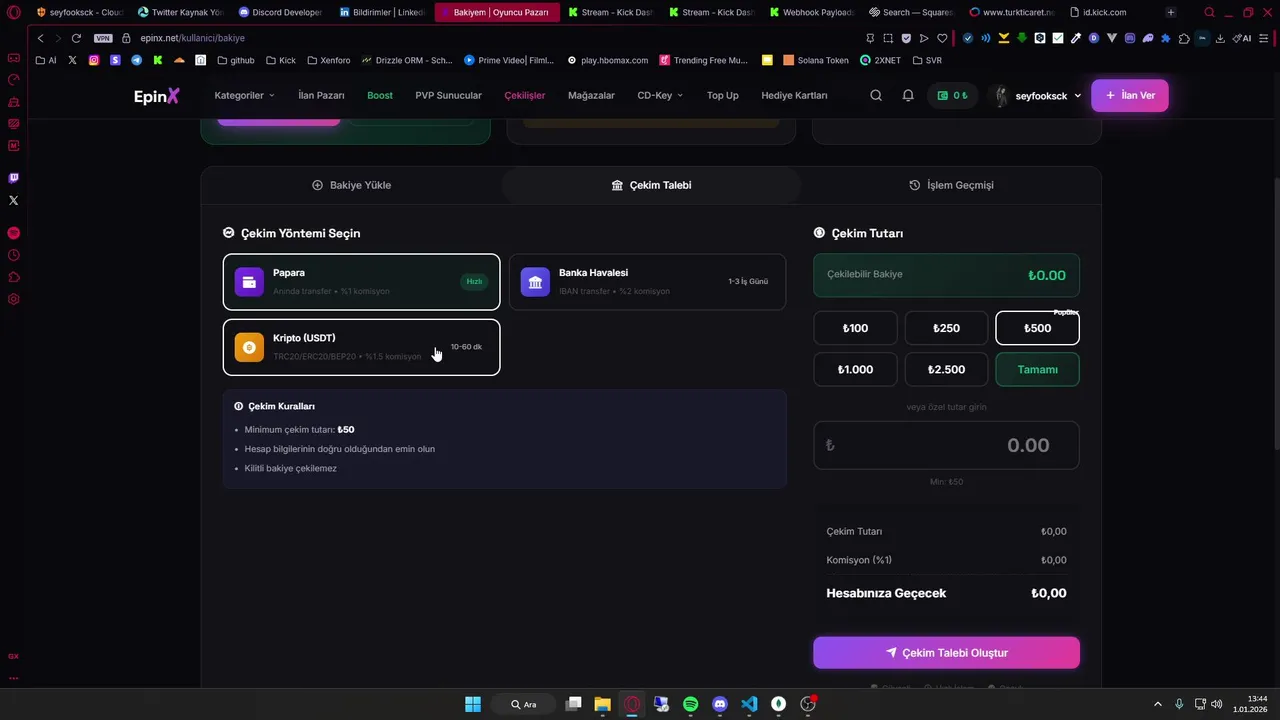Open the browser extensions puzzle icon
This screenshot has width=1280, height=720.
1184,38
